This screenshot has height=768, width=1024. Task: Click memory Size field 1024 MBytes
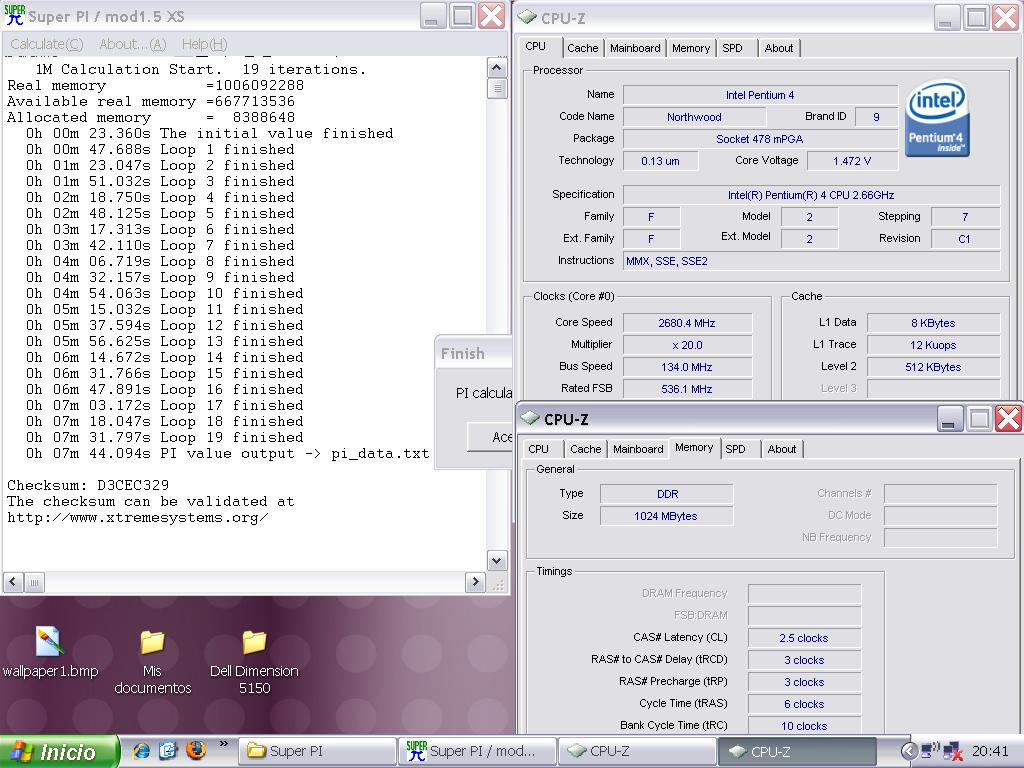(x=667, y=516)
